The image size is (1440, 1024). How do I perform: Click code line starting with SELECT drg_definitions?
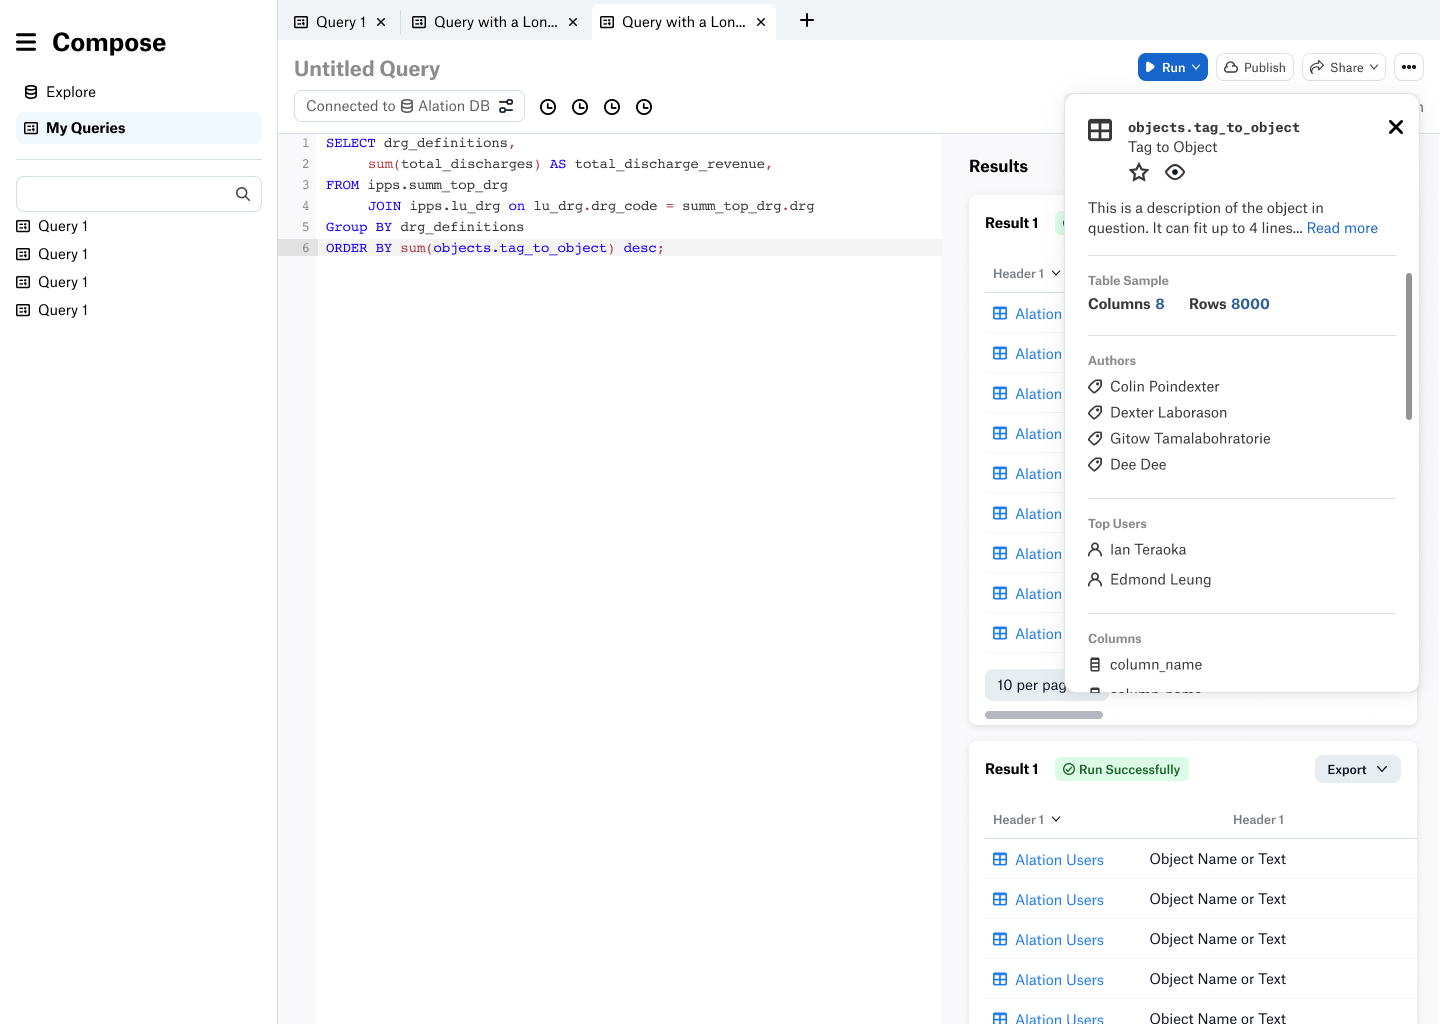click(420, 143)
